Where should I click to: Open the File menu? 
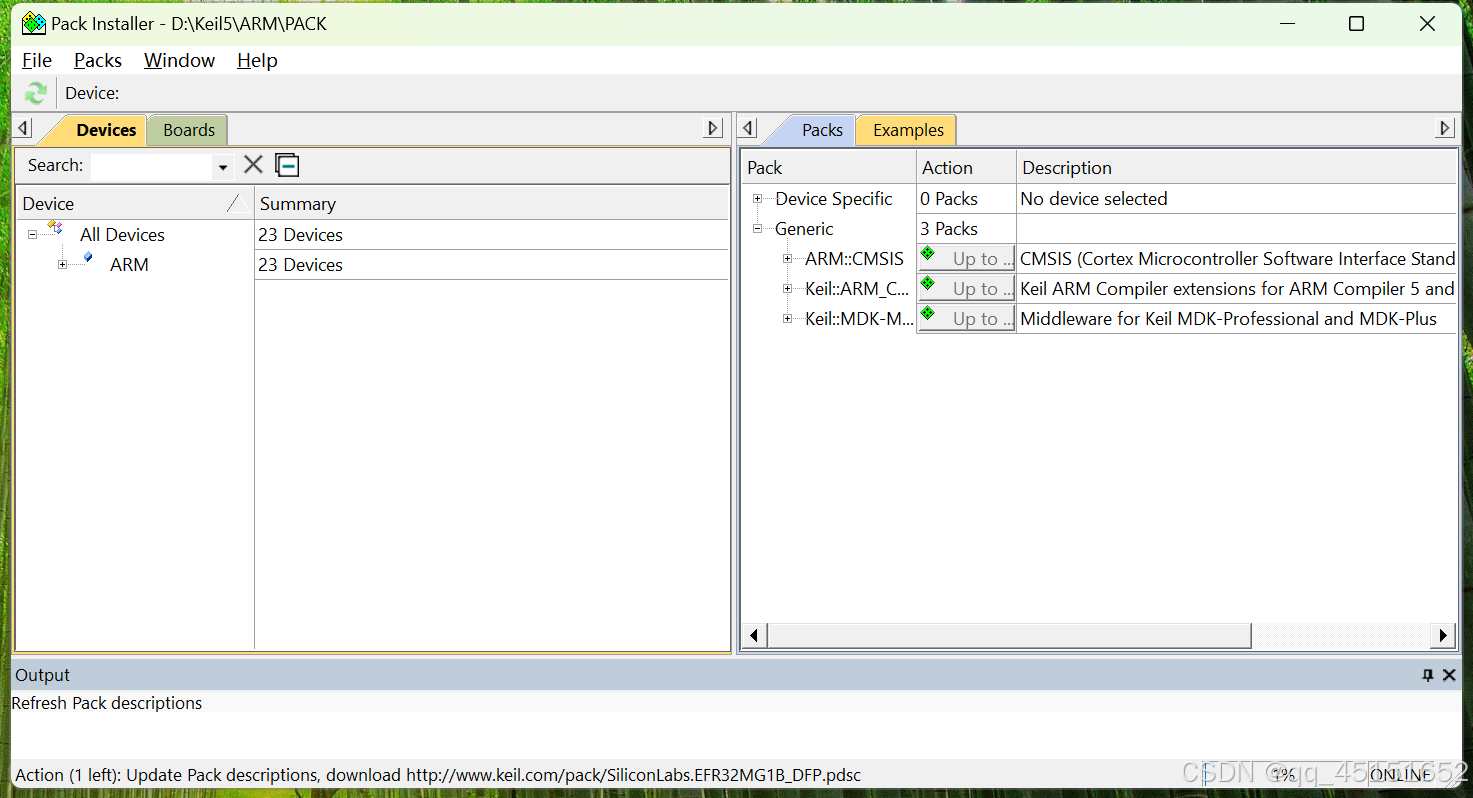[36, 60]
